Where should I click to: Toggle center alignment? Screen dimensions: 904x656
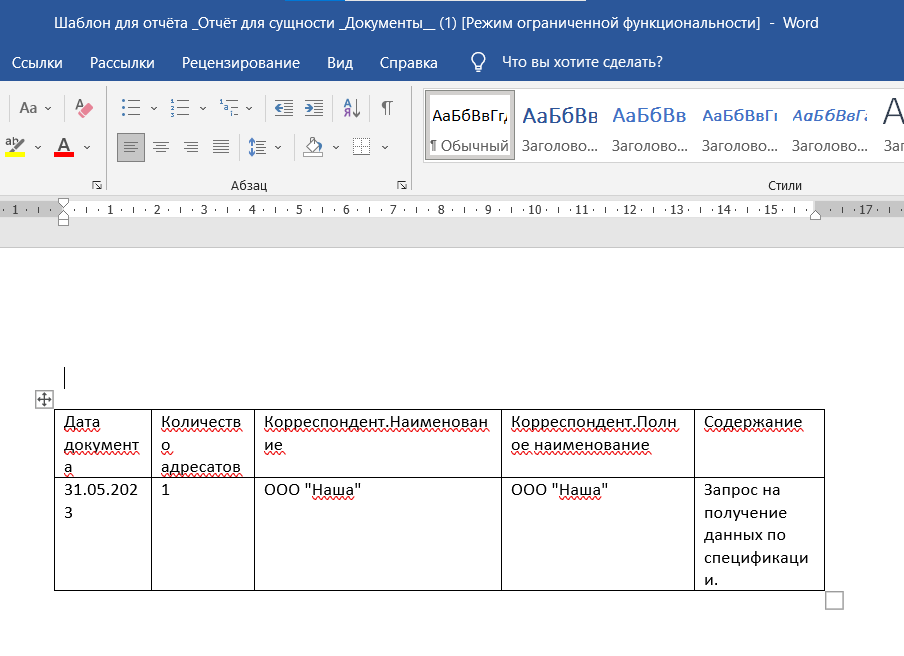160,147
